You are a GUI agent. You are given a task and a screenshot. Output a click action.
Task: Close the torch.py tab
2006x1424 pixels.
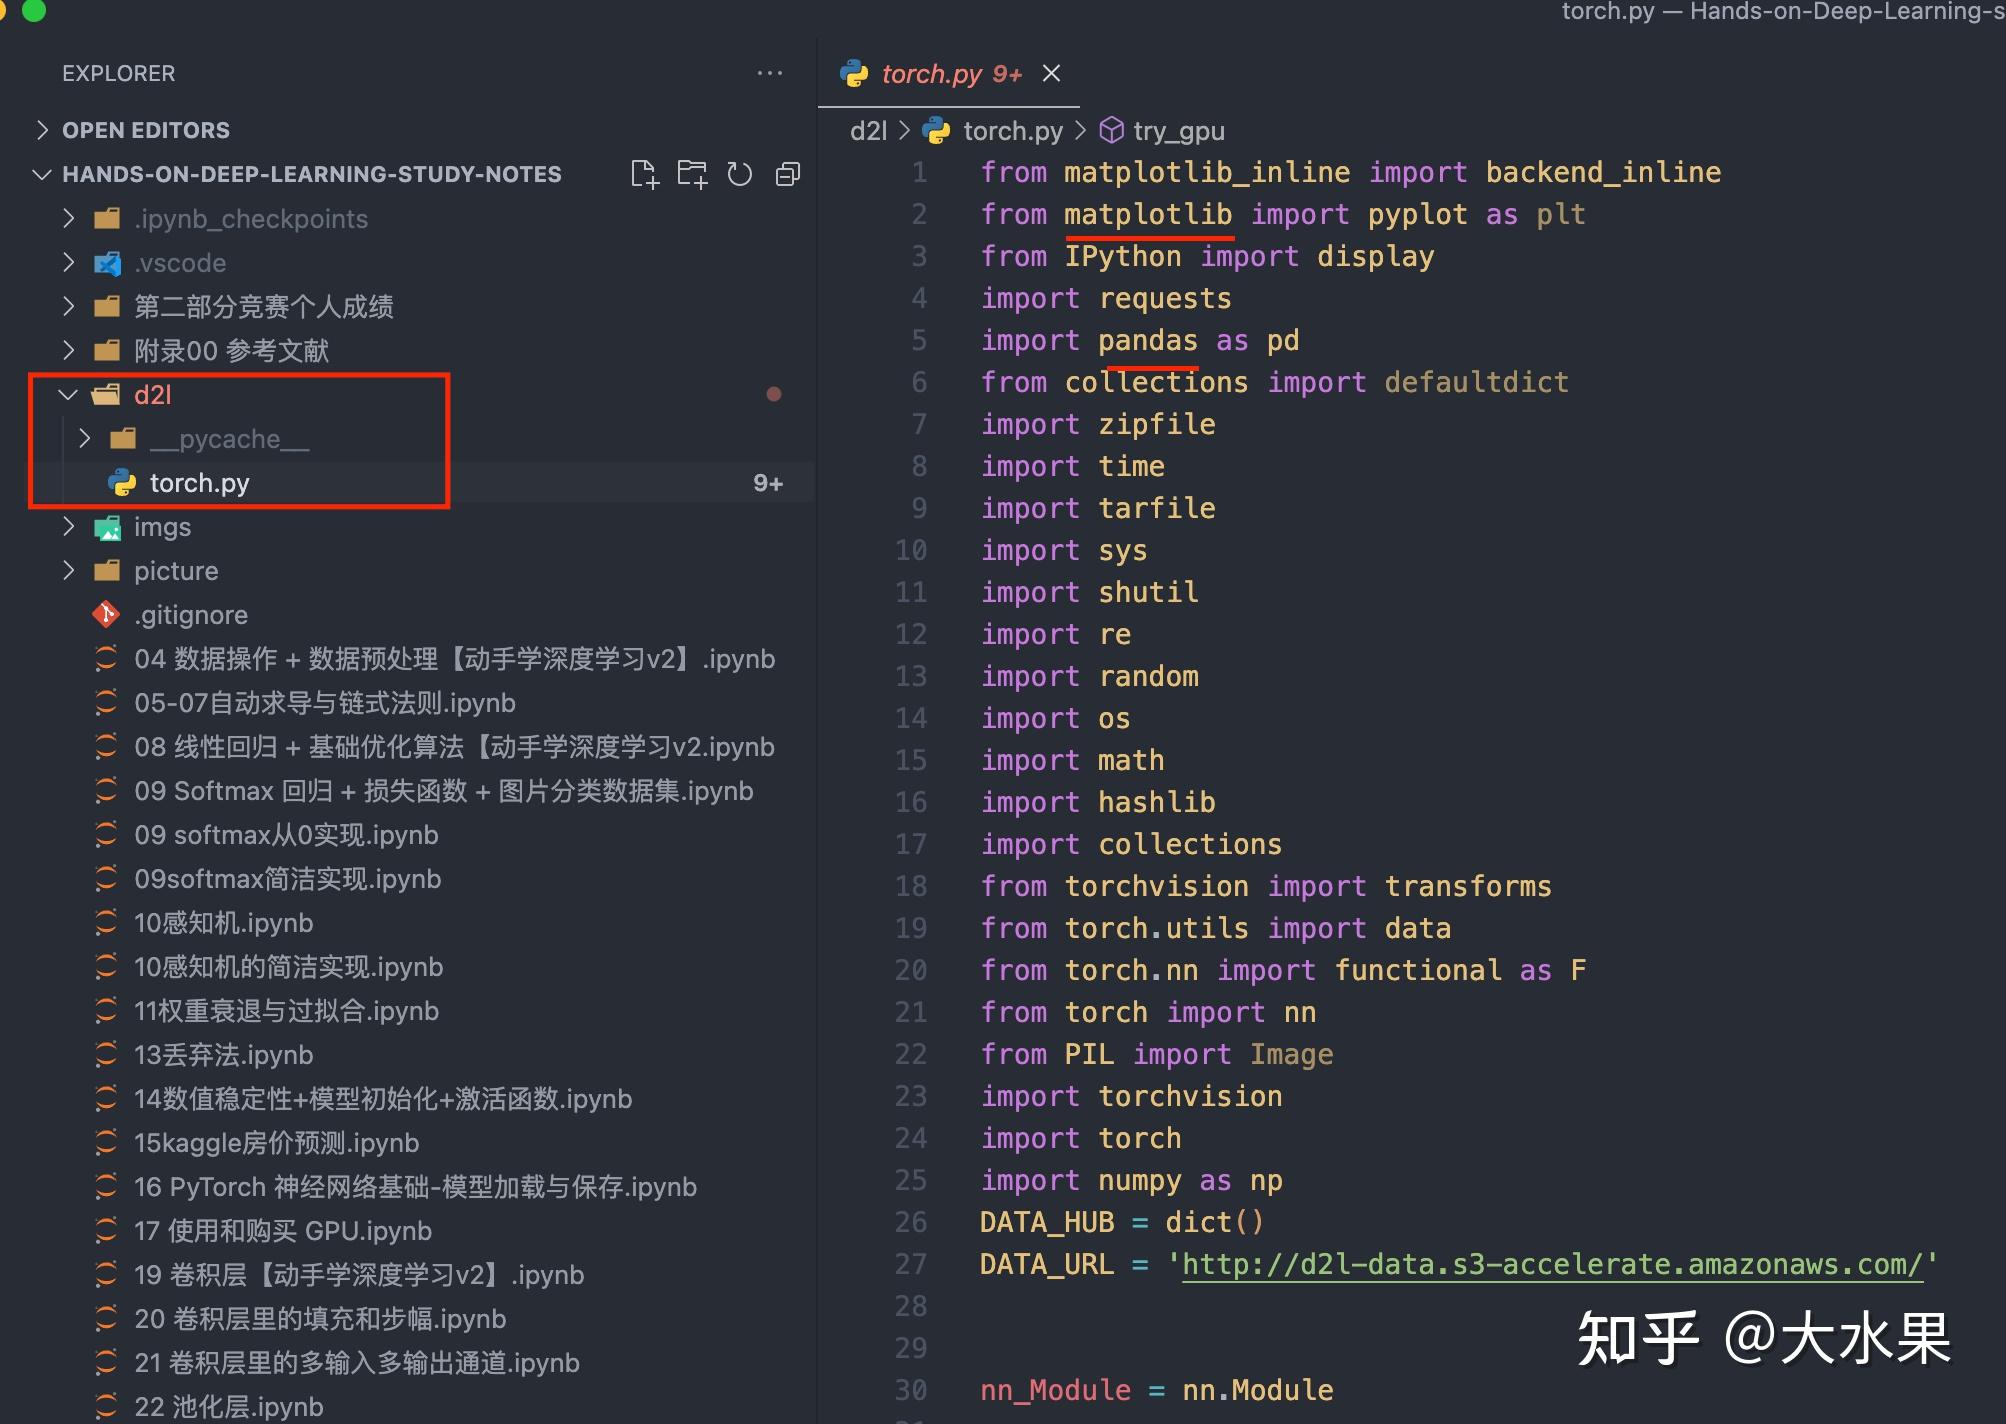pyautogui.click(x=1051, y=72)
